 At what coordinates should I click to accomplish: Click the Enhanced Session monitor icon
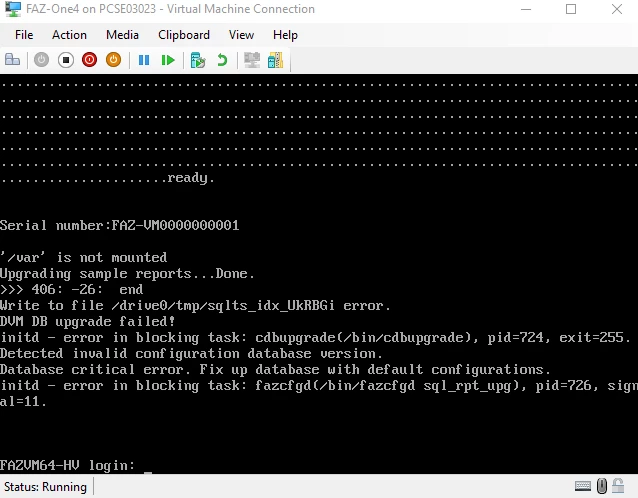click(252, 60)
